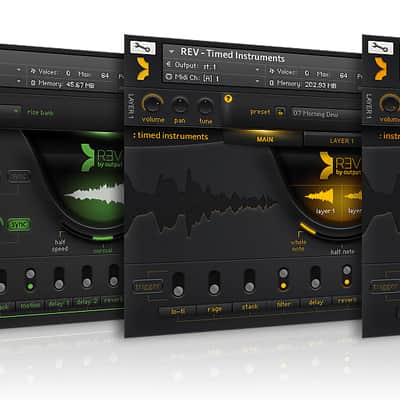Click the yellow REV by Output logo
Image resolution: width=400 pixels, height=400 pixels.
coord(340,166)
